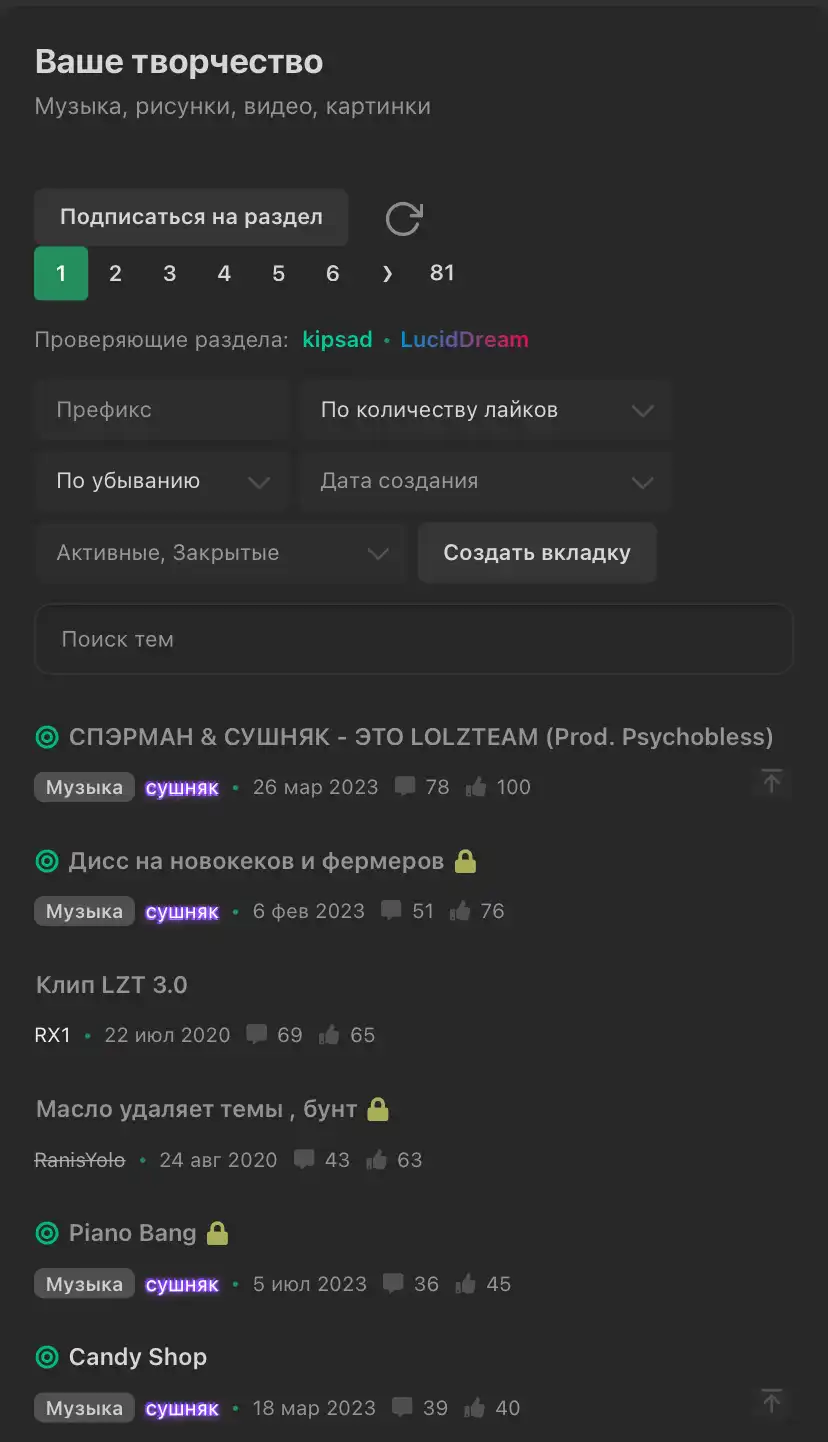This screenshot has width=828, height=1442.
Task: Open moderator kipsad's profile link
Action: tap(338, 340)
